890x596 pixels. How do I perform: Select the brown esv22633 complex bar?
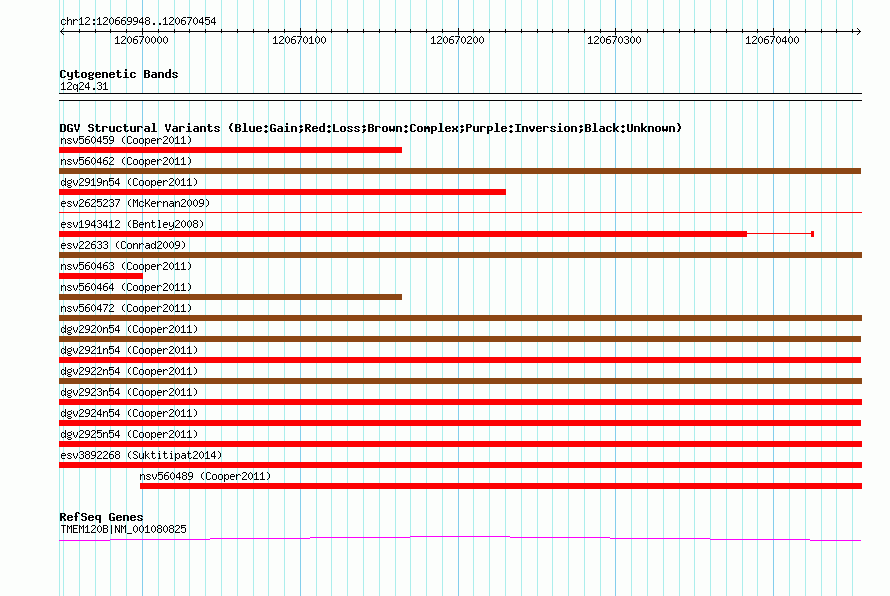click(x=460, y=255)
